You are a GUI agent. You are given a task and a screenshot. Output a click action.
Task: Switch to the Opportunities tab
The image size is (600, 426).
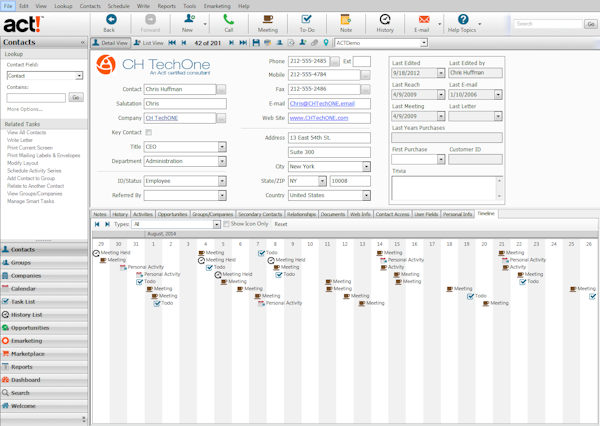[x=172, y=214]
